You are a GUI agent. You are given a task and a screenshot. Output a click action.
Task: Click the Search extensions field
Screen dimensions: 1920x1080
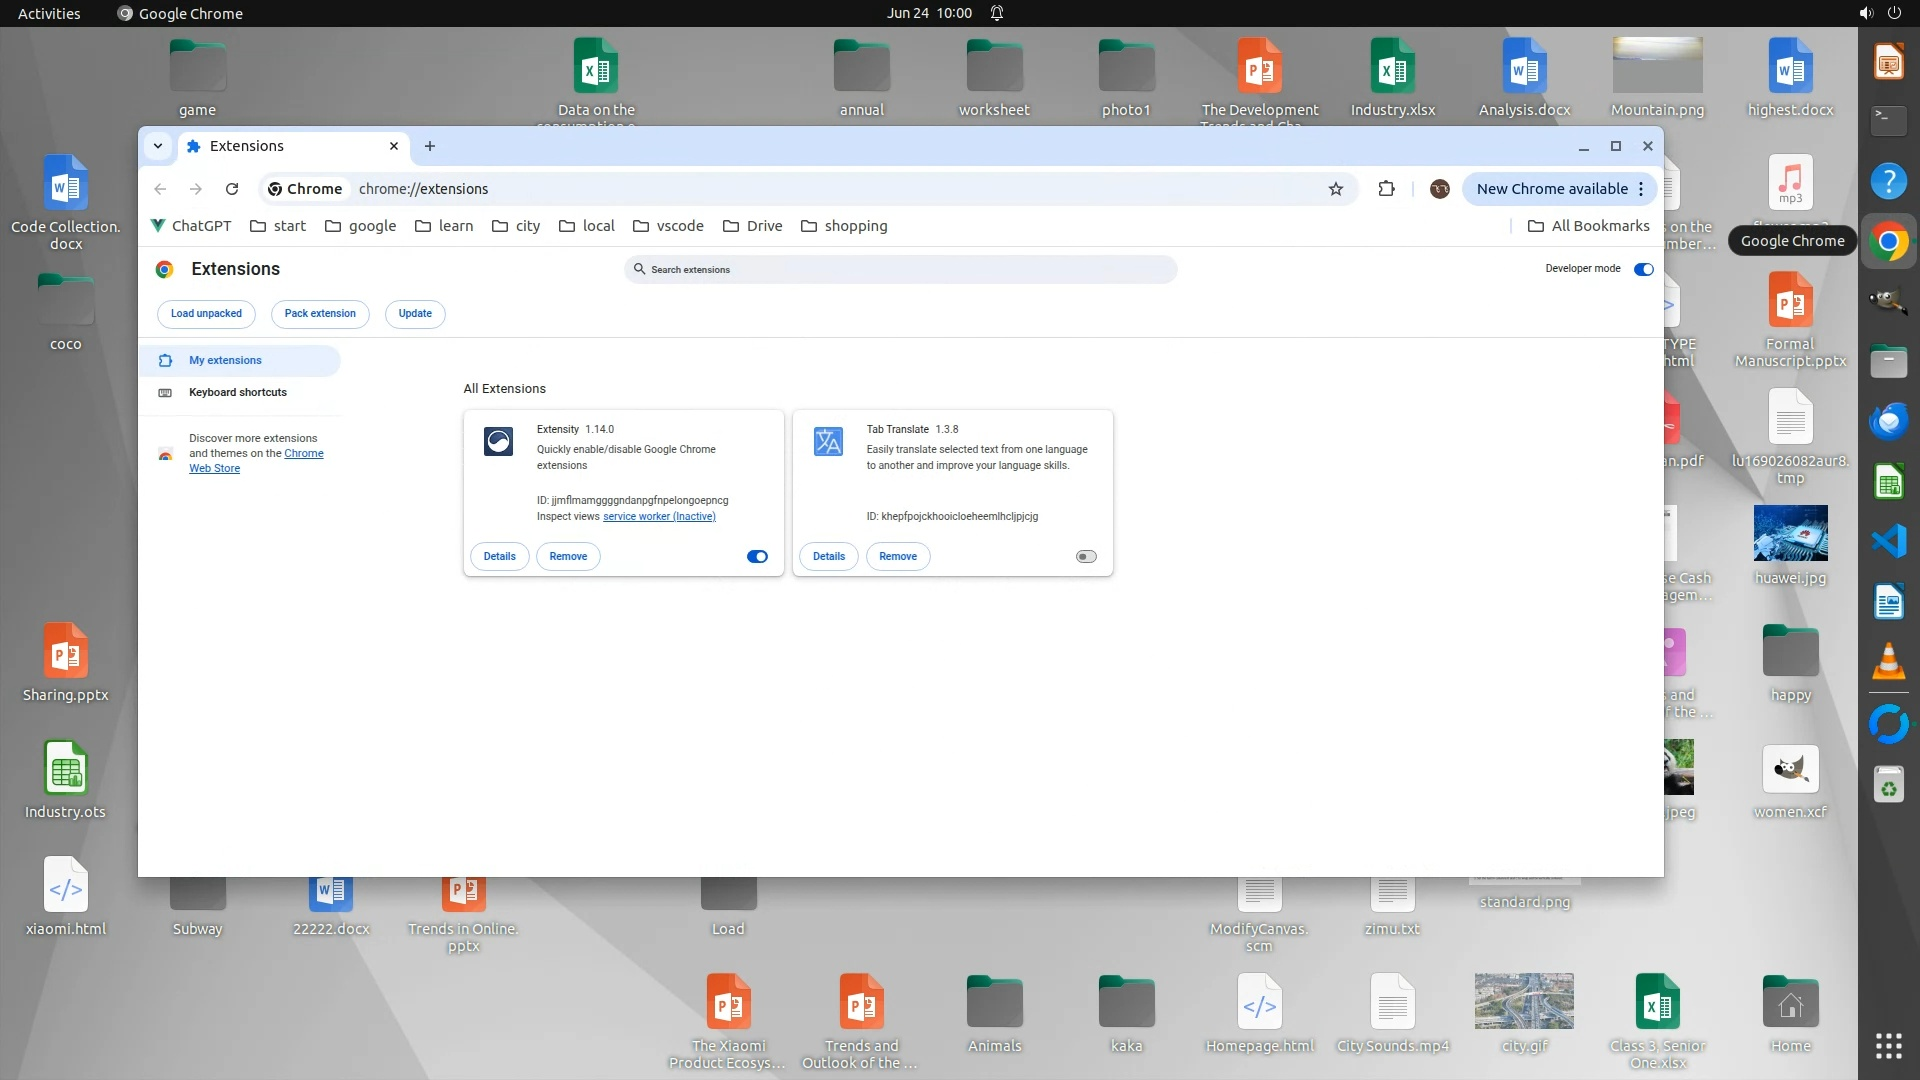point(900,270)
